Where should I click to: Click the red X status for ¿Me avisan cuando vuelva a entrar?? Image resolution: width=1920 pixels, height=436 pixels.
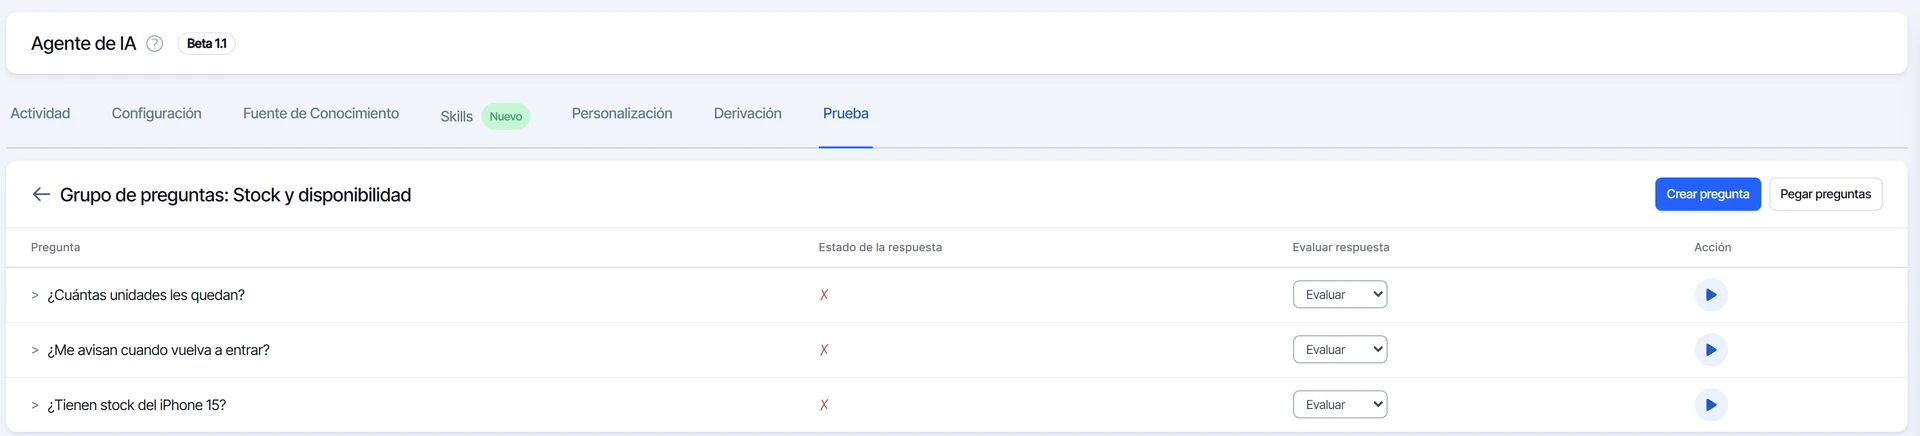[824, 350]
